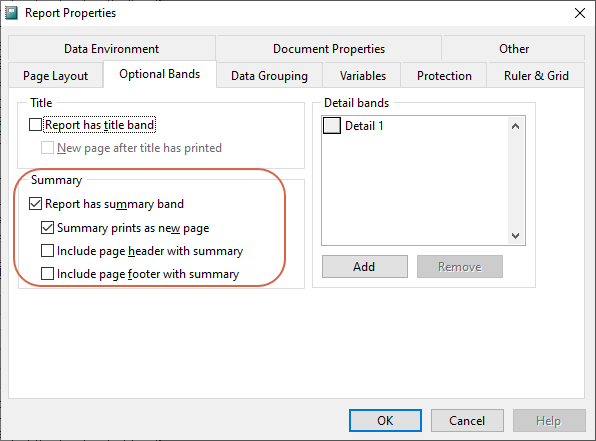Confirm changes with OK button
The height and width of the screenshot is (441, 596).
(x=385, y=420)
